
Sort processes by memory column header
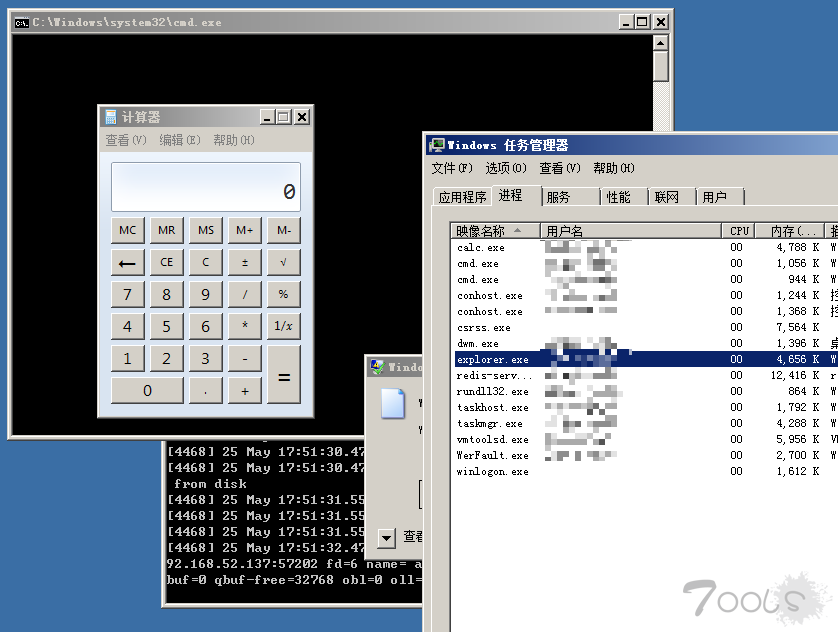790,231
